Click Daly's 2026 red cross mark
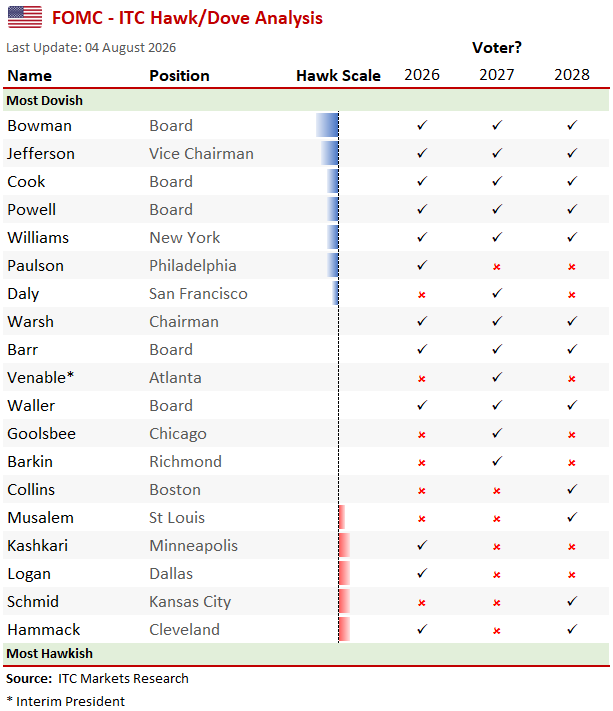This screenshot has height=711, width=613. [x=422, y=295]
